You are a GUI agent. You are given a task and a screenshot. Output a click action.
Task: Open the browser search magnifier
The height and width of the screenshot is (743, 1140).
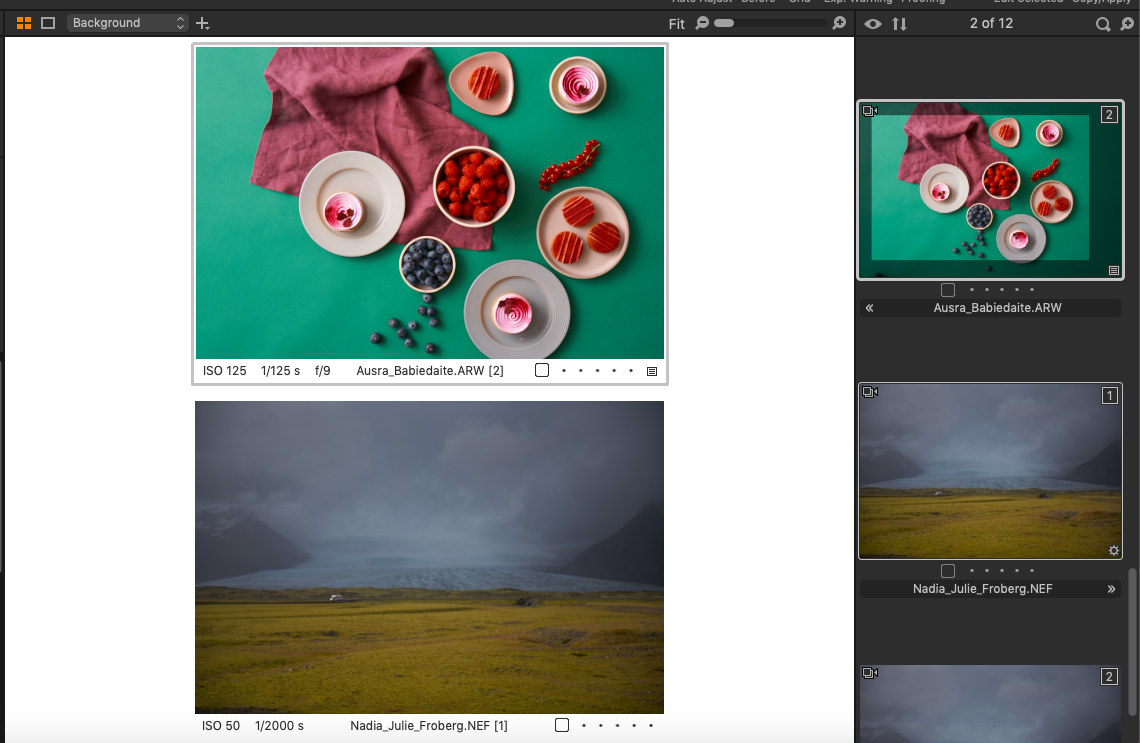1103,24
